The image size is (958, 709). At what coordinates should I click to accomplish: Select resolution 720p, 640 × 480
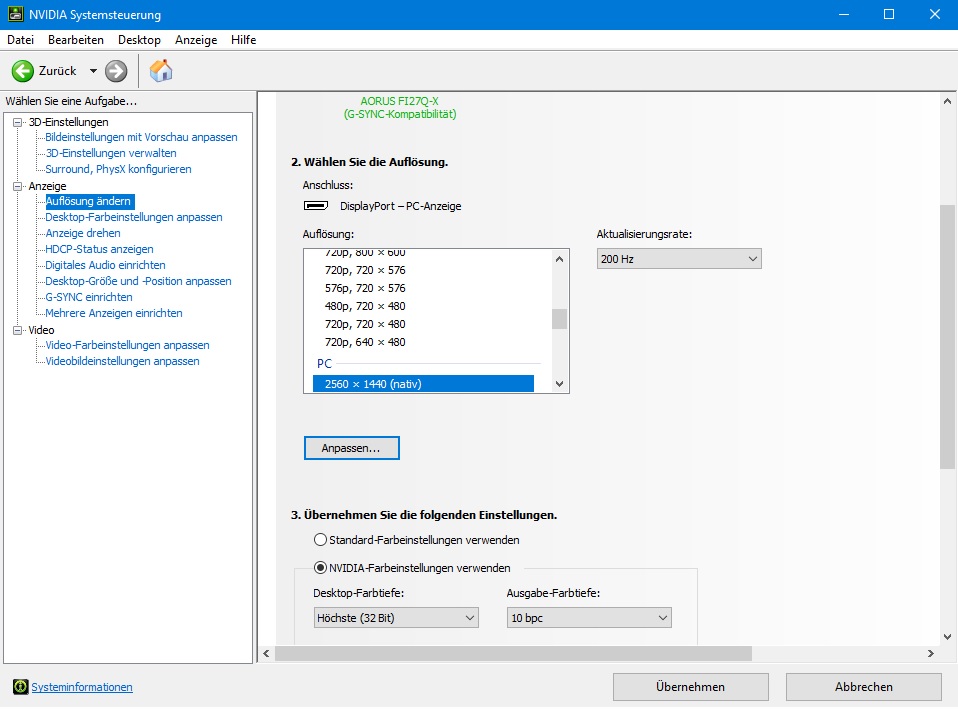[365, 342]
